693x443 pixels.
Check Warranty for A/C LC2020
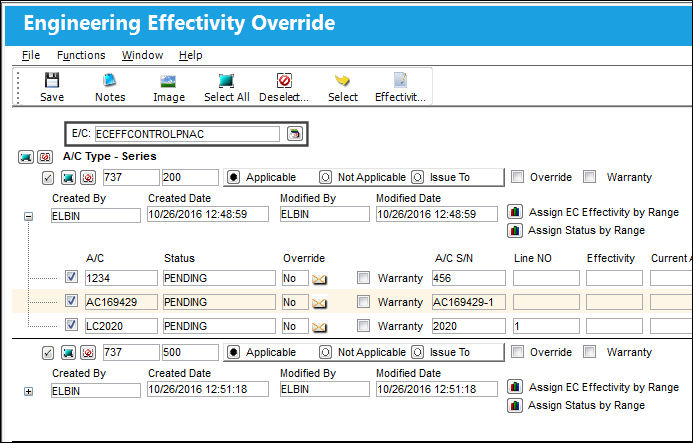click(363, 325)
